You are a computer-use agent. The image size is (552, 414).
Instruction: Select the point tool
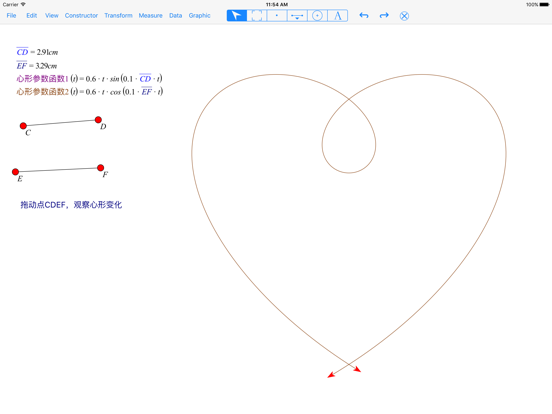[x=277, y=16]
